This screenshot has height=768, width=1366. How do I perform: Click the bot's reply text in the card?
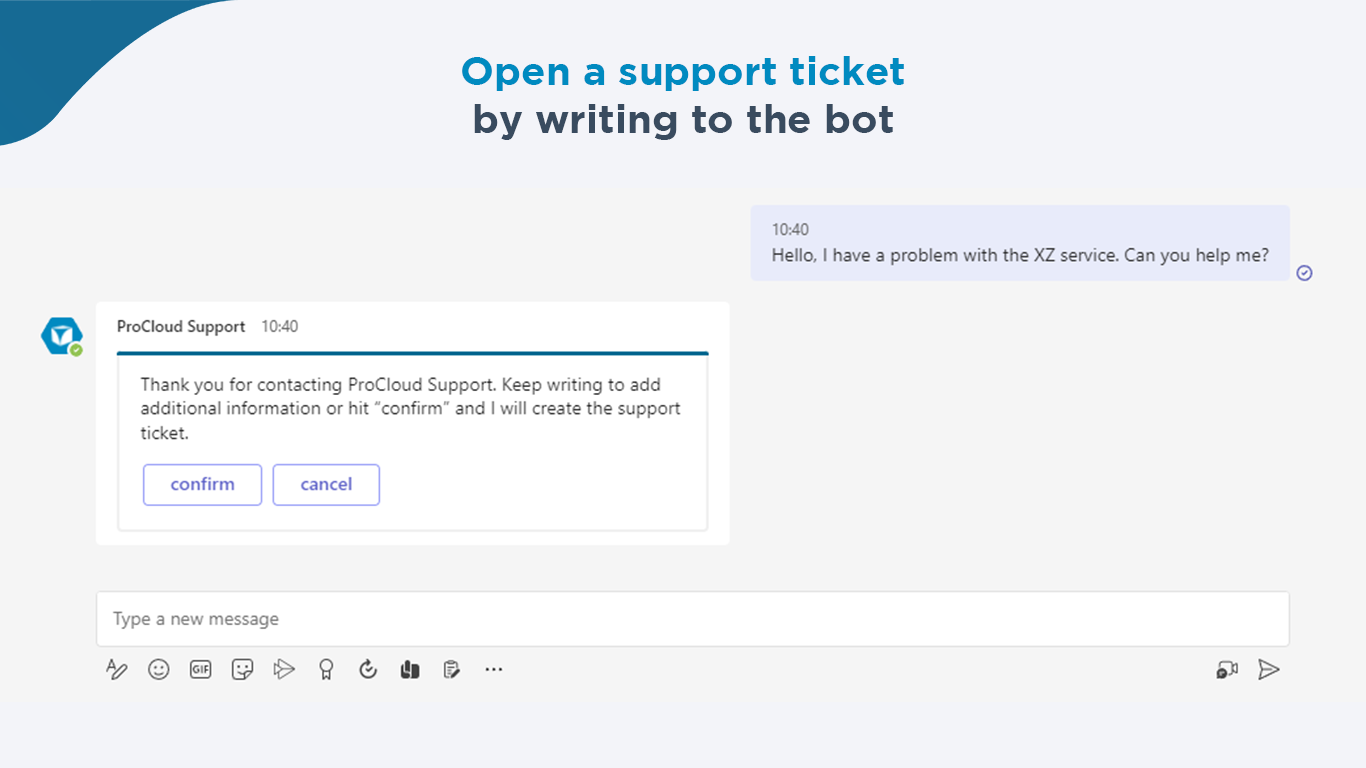pos(410,409)
